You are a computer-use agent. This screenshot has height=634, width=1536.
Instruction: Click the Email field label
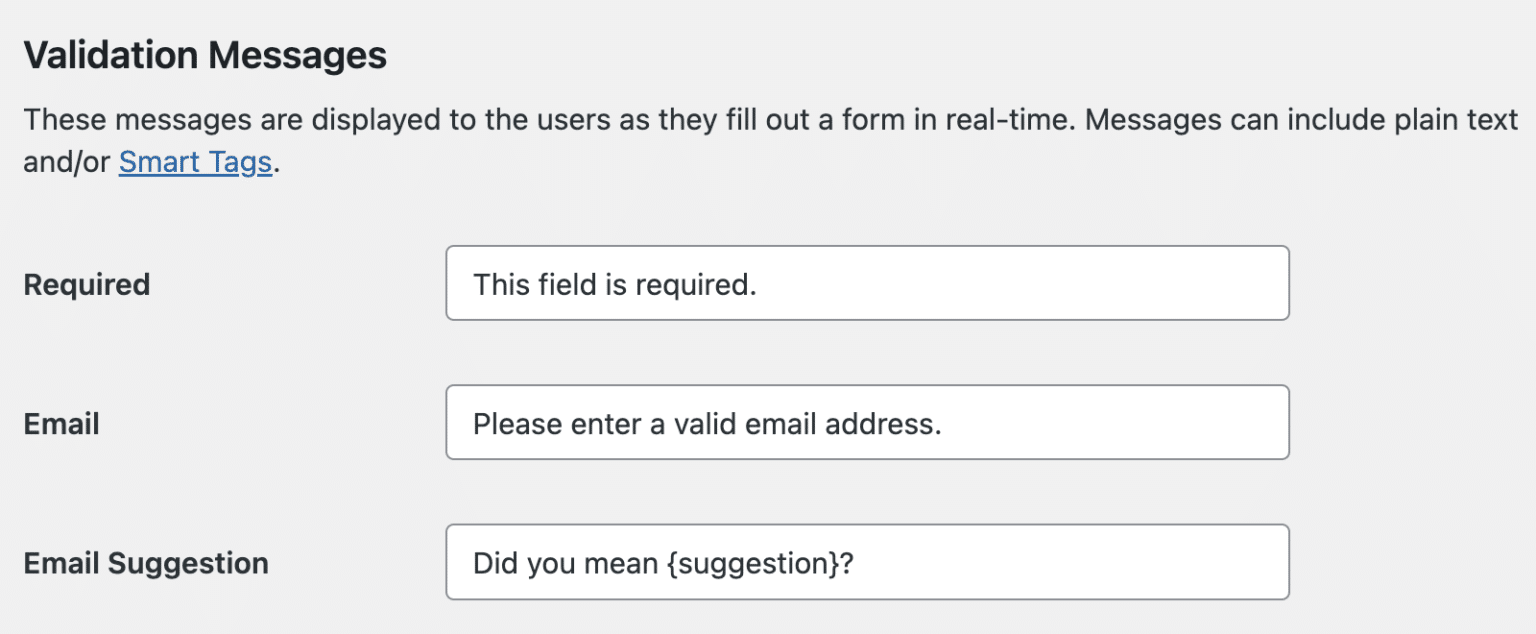click(x=61, y=422)
